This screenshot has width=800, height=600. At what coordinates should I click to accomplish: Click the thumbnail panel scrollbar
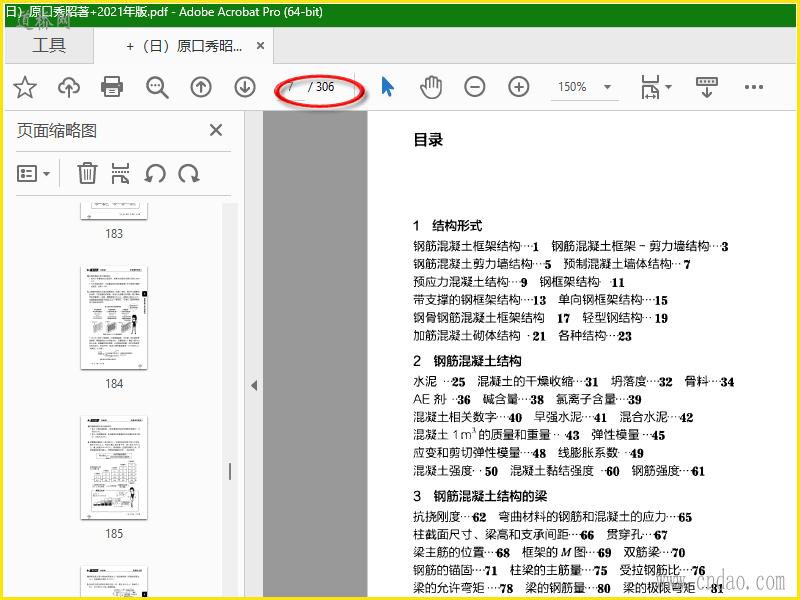(230, 471)
